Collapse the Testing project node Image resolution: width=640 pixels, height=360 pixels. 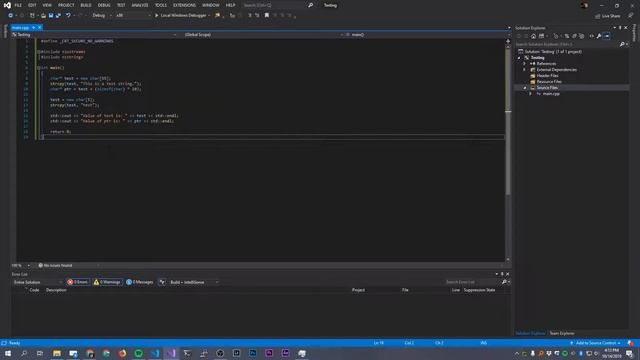pos(520,58)
